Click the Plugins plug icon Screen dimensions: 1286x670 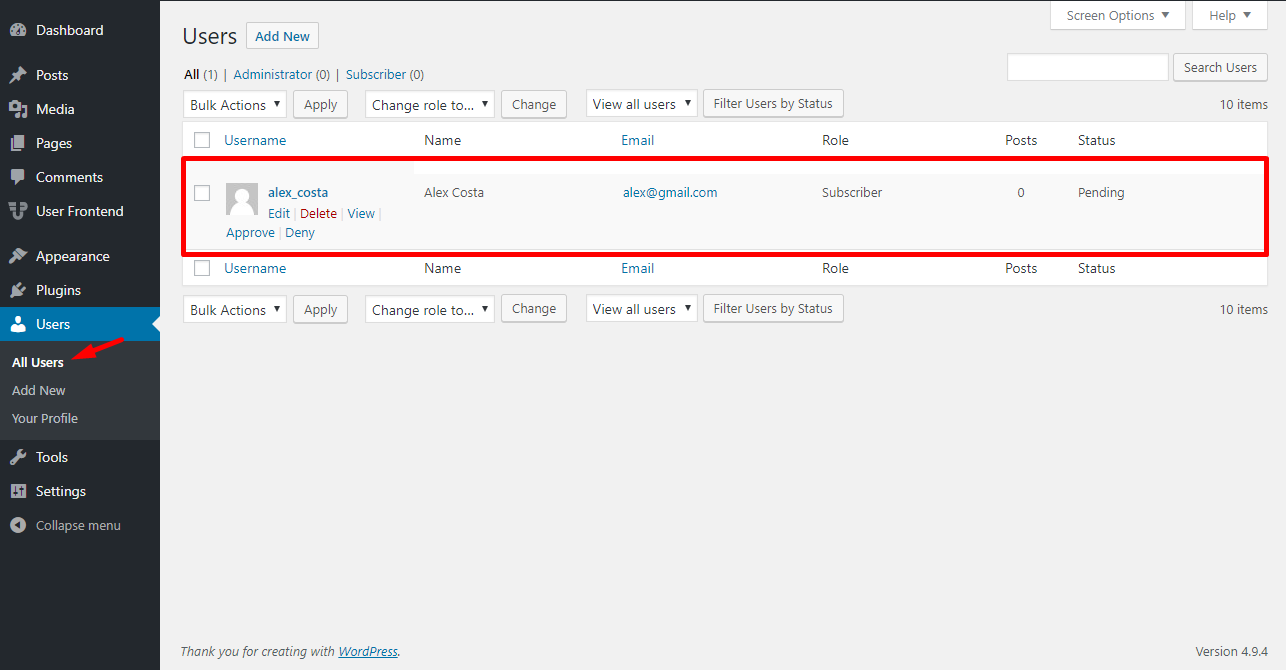click(x=18, y=290)
